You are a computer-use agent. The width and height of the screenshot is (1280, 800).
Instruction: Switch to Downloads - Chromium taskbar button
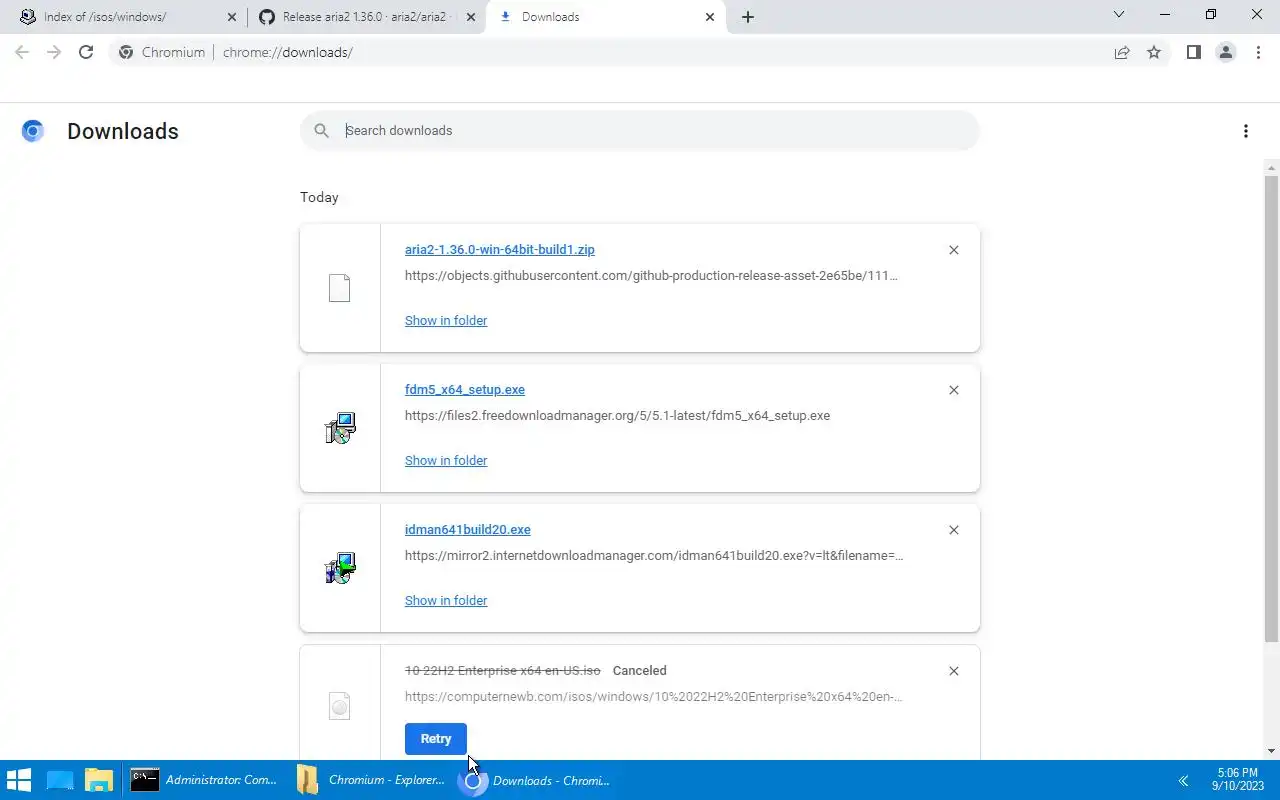point(534,780)
